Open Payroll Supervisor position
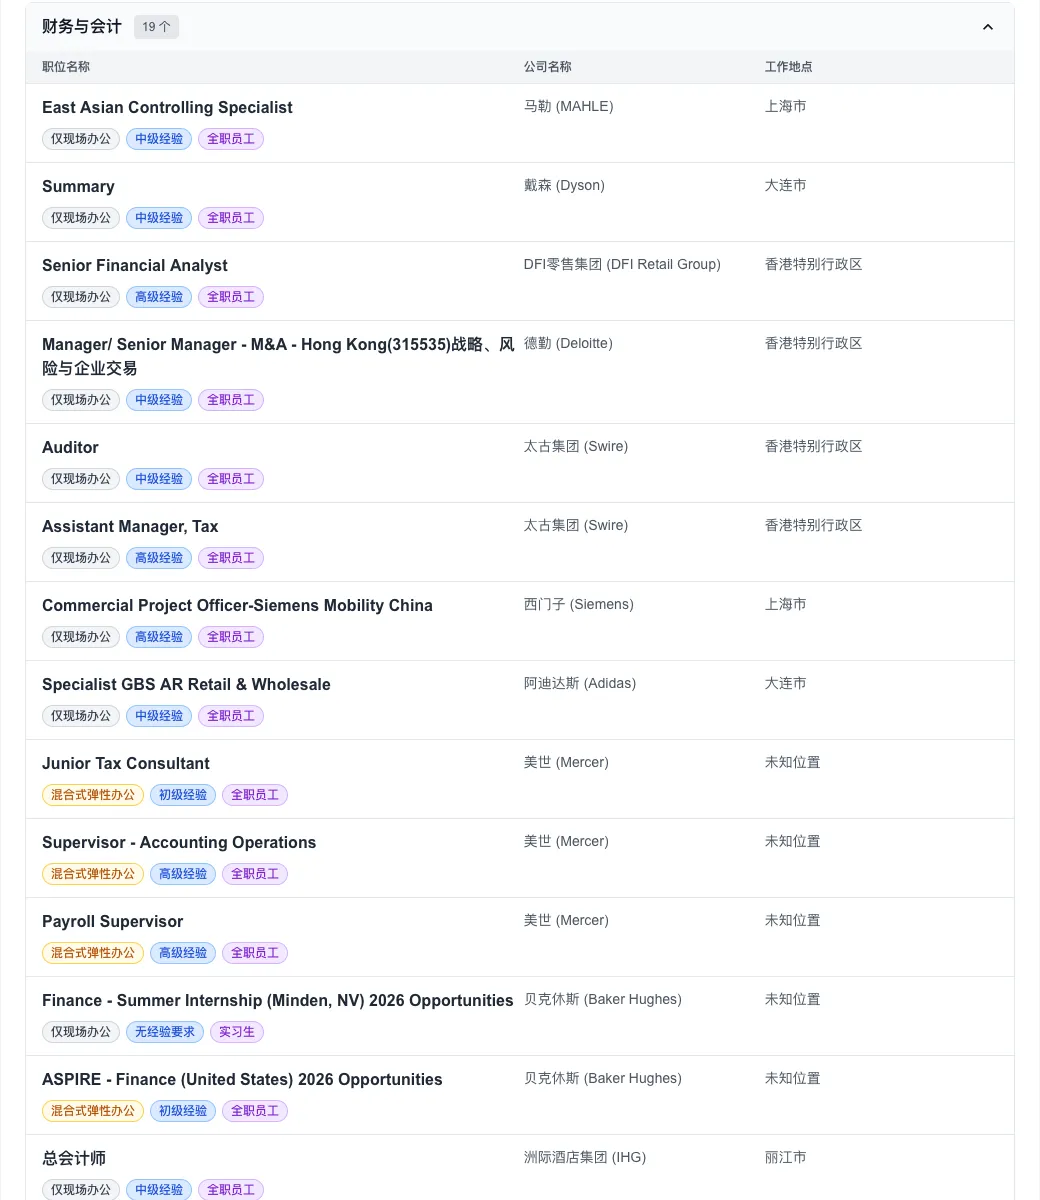This screenshot has height=1200, width=1040. click(113, 921)
